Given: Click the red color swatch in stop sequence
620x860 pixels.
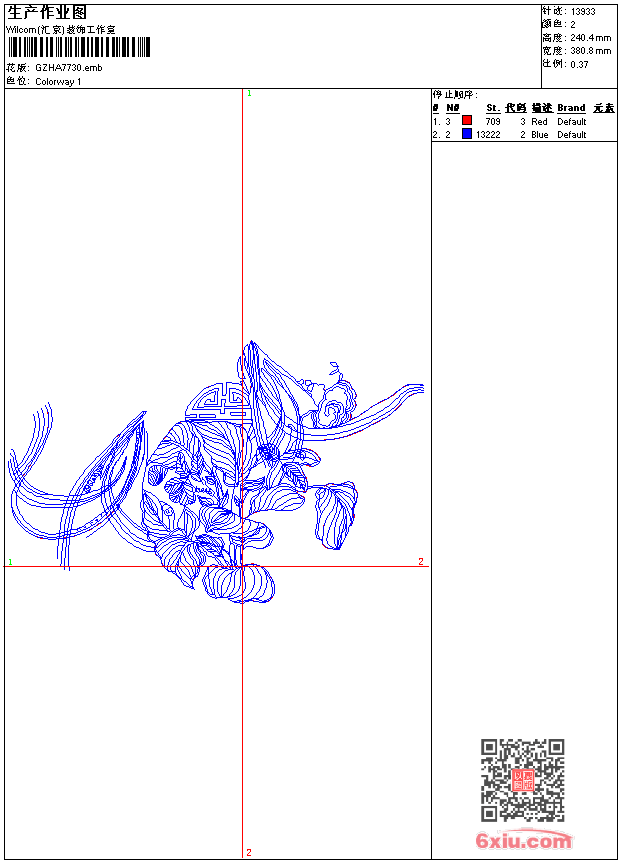Looking at the screenshot, I should coord(467,121).
